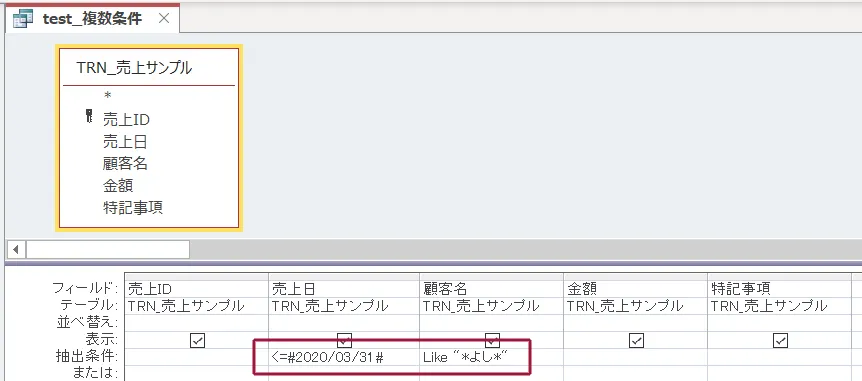Click the テーブル cell under 売上日
Screen dimensions: 862x381
click(x=344, y=306)
